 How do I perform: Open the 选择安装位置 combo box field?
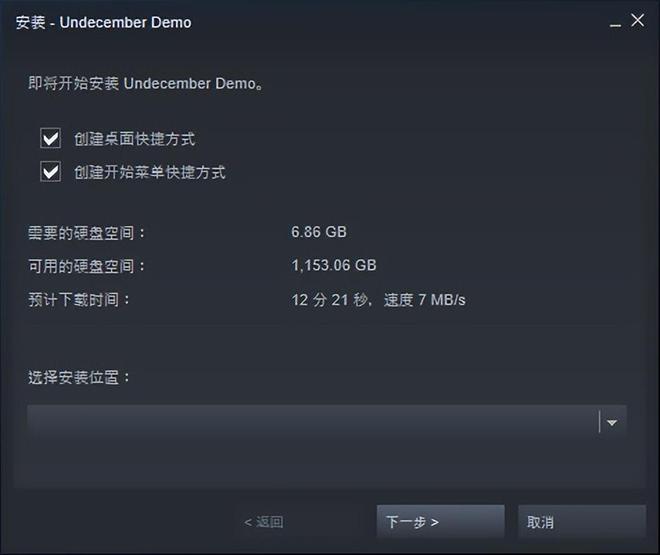tap(327, 422)
